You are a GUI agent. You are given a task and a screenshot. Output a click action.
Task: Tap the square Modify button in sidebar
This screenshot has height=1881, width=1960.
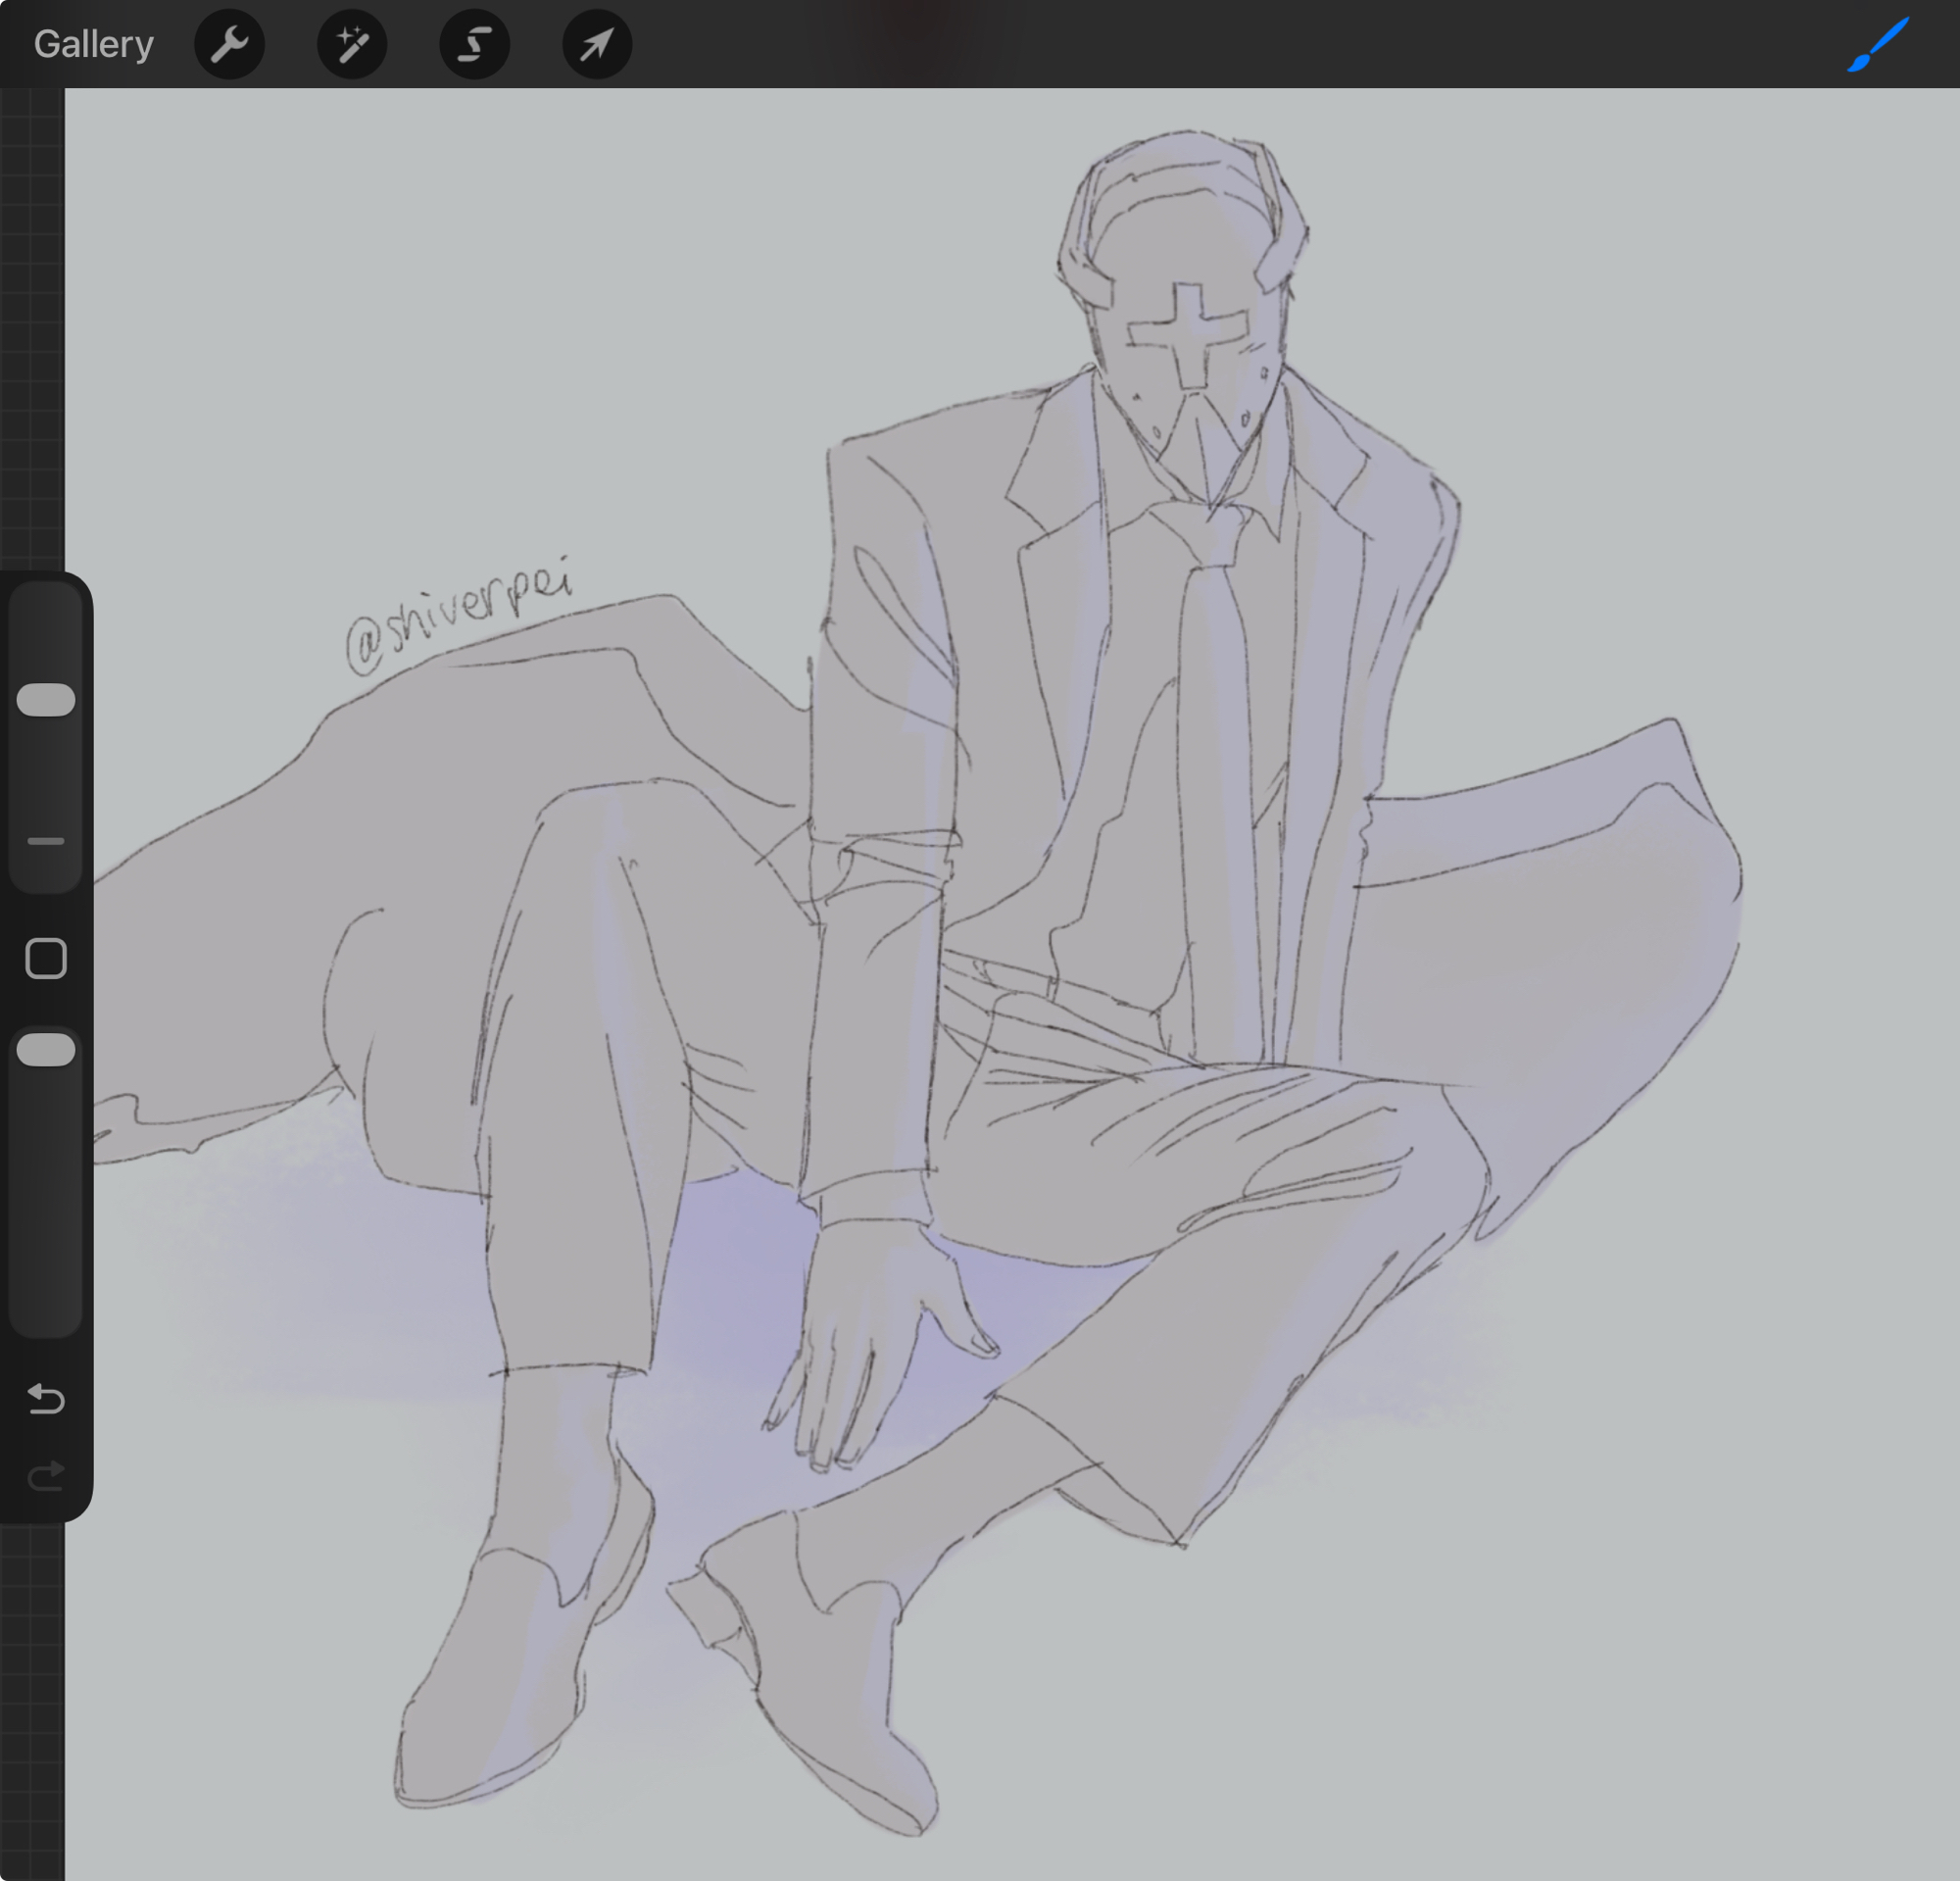point(46,958)
